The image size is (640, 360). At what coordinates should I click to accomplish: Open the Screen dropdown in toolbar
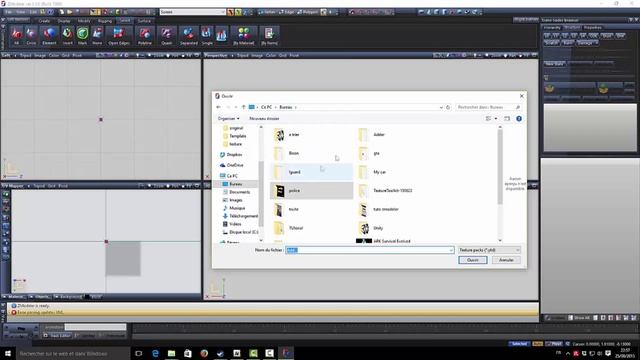193,12
